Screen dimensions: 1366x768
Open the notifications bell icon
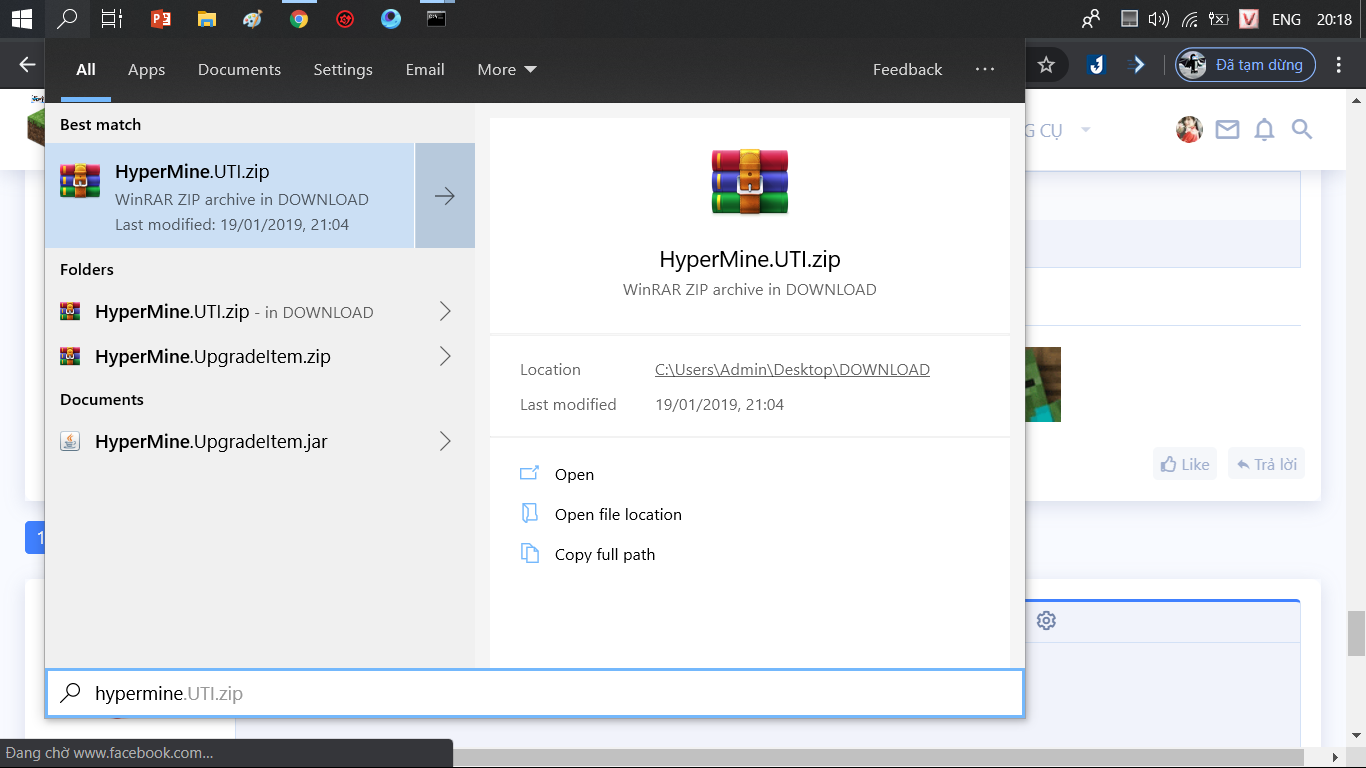coord(1264,129)
